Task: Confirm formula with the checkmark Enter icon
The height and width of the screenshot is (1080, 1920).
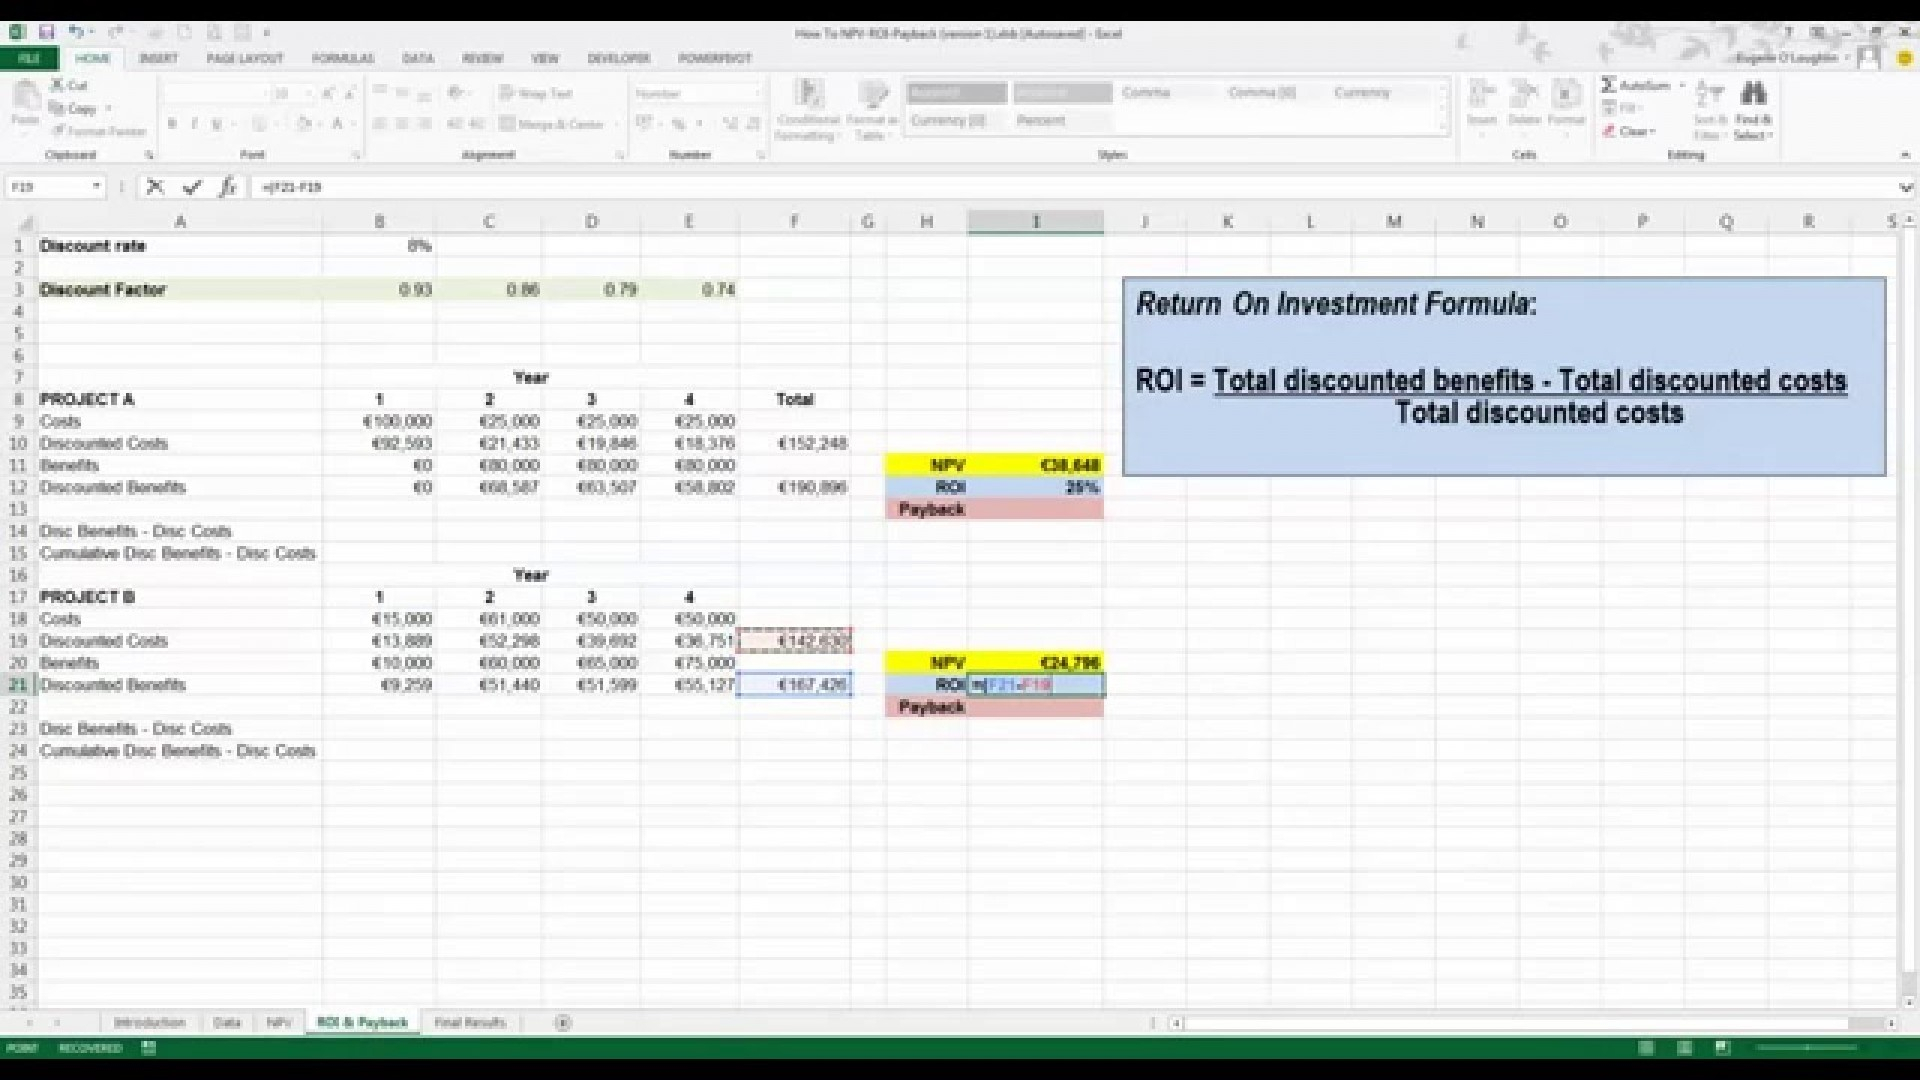Action: [x=192, y=187]
